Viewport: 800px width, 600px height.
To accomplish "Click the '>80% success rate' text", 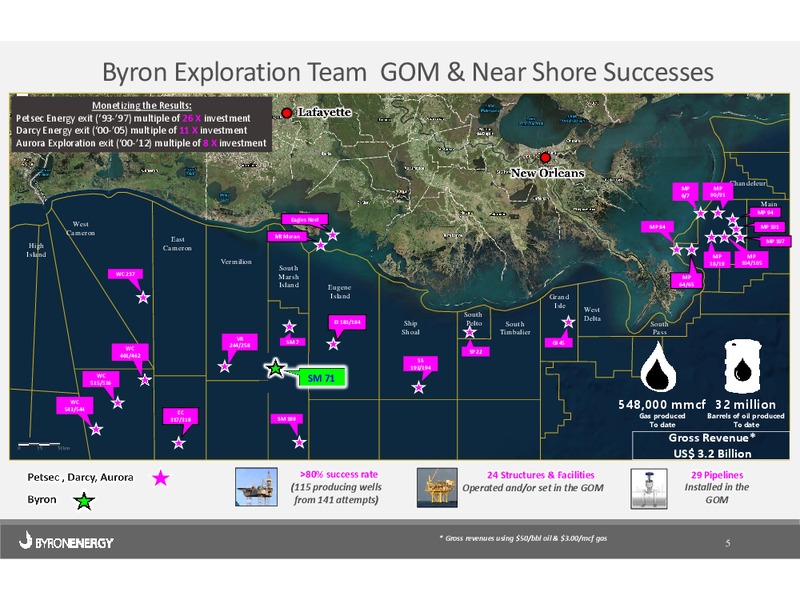I will tap(339, 474).
